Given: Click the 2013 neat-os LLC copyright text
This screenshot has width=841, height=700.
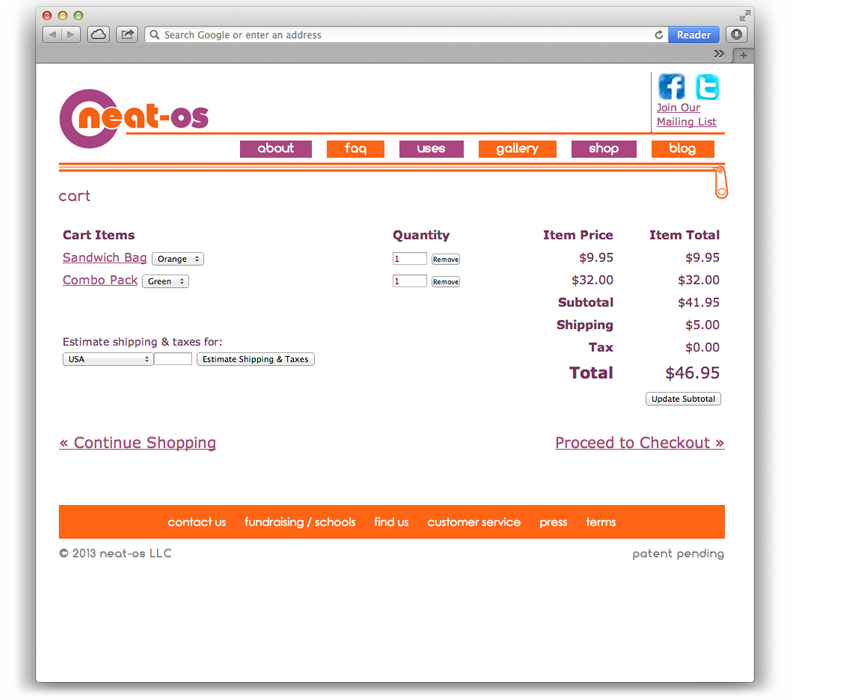Looking at the screenshot, I should click(x=115, y=553).
